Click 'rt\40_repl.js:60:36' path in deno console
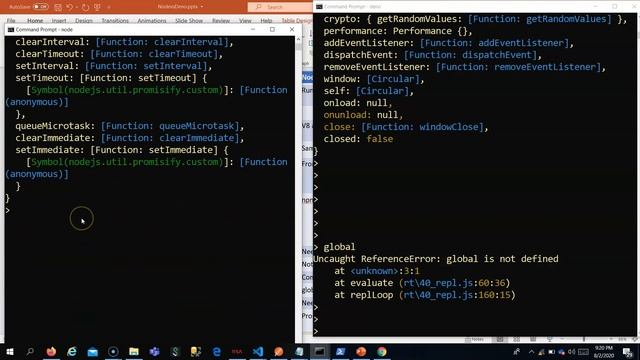The height and width of the screenshot is (360, 640). coord(454,283)
